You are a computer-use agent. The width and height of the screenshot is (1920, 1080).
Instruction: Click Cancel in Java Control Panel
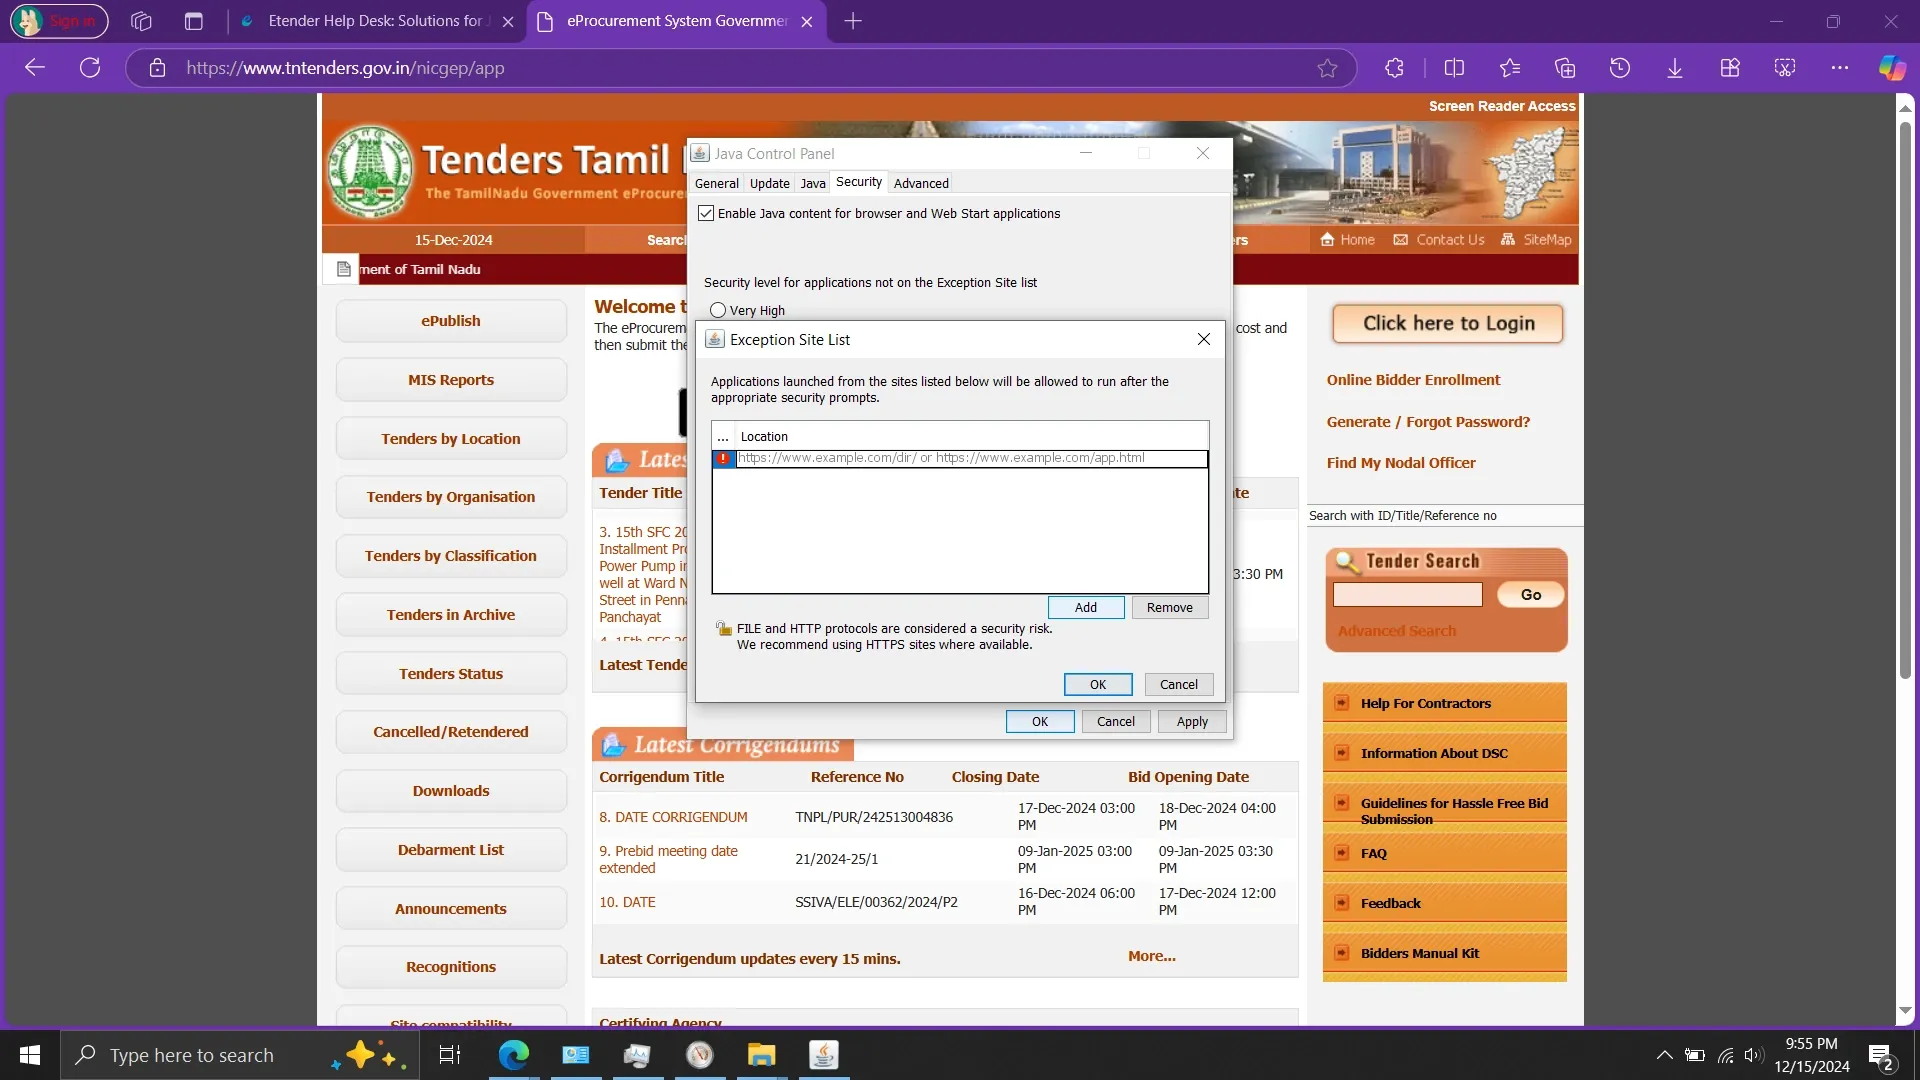pos(1116,722)
